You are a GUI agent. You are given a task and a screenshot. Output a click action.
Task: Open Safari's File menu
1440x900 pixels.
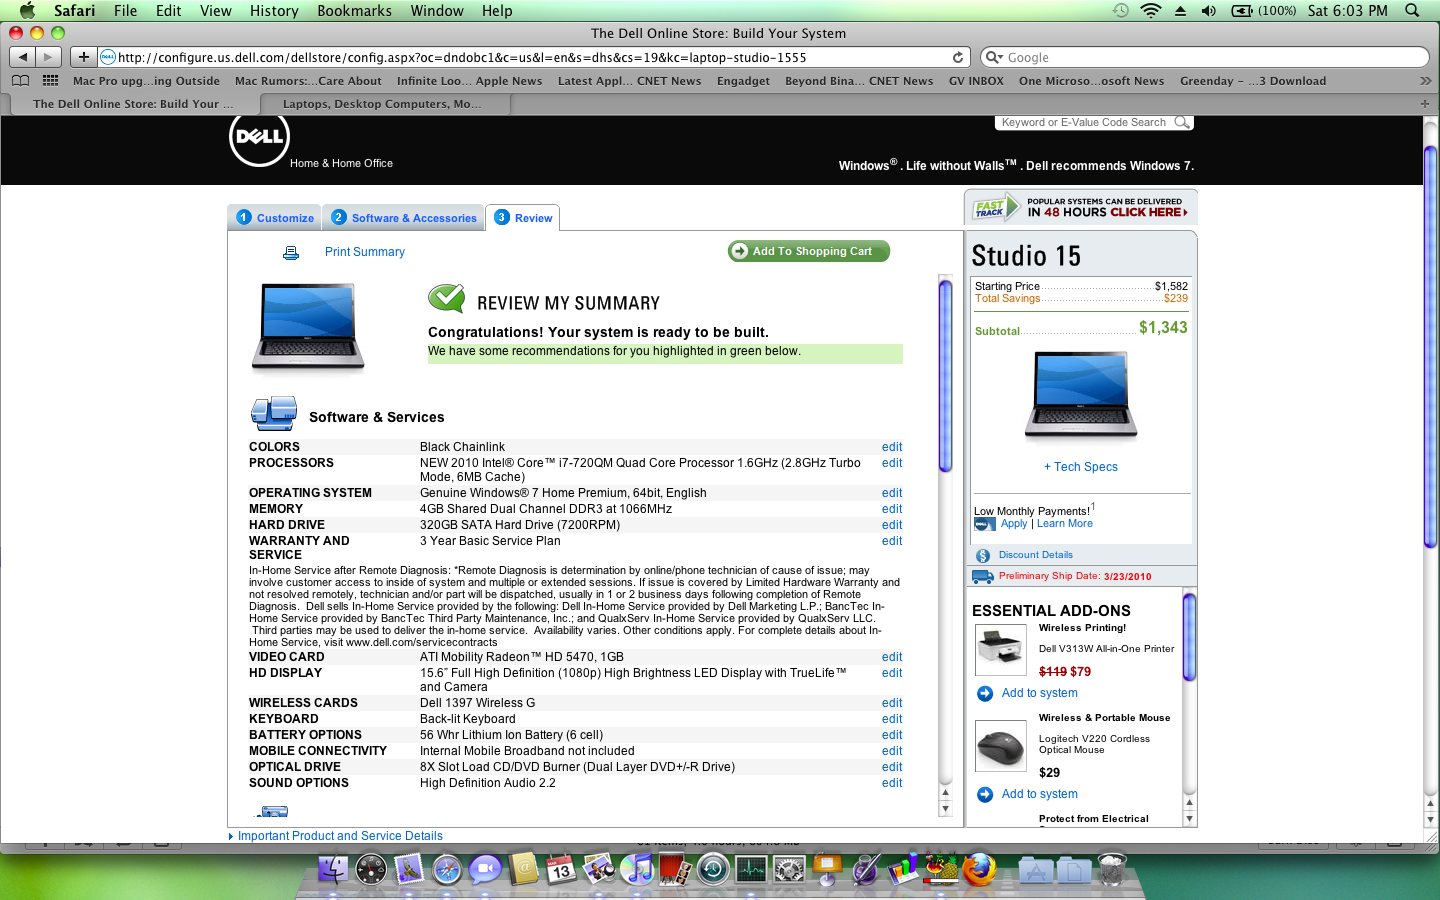[x=125, y=10]
